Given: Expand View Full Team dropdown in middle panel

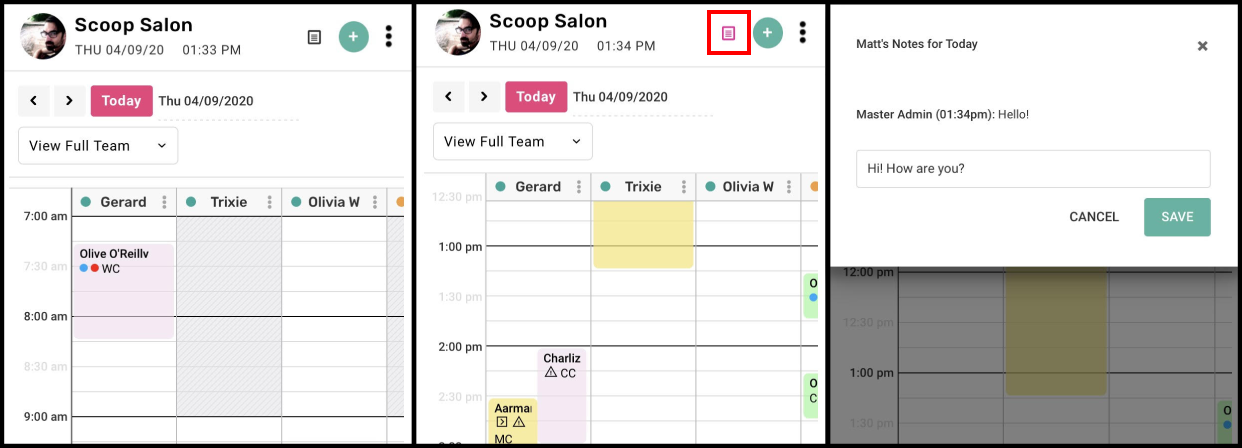Looking at the screenshot, I should [x=513, y=142].
